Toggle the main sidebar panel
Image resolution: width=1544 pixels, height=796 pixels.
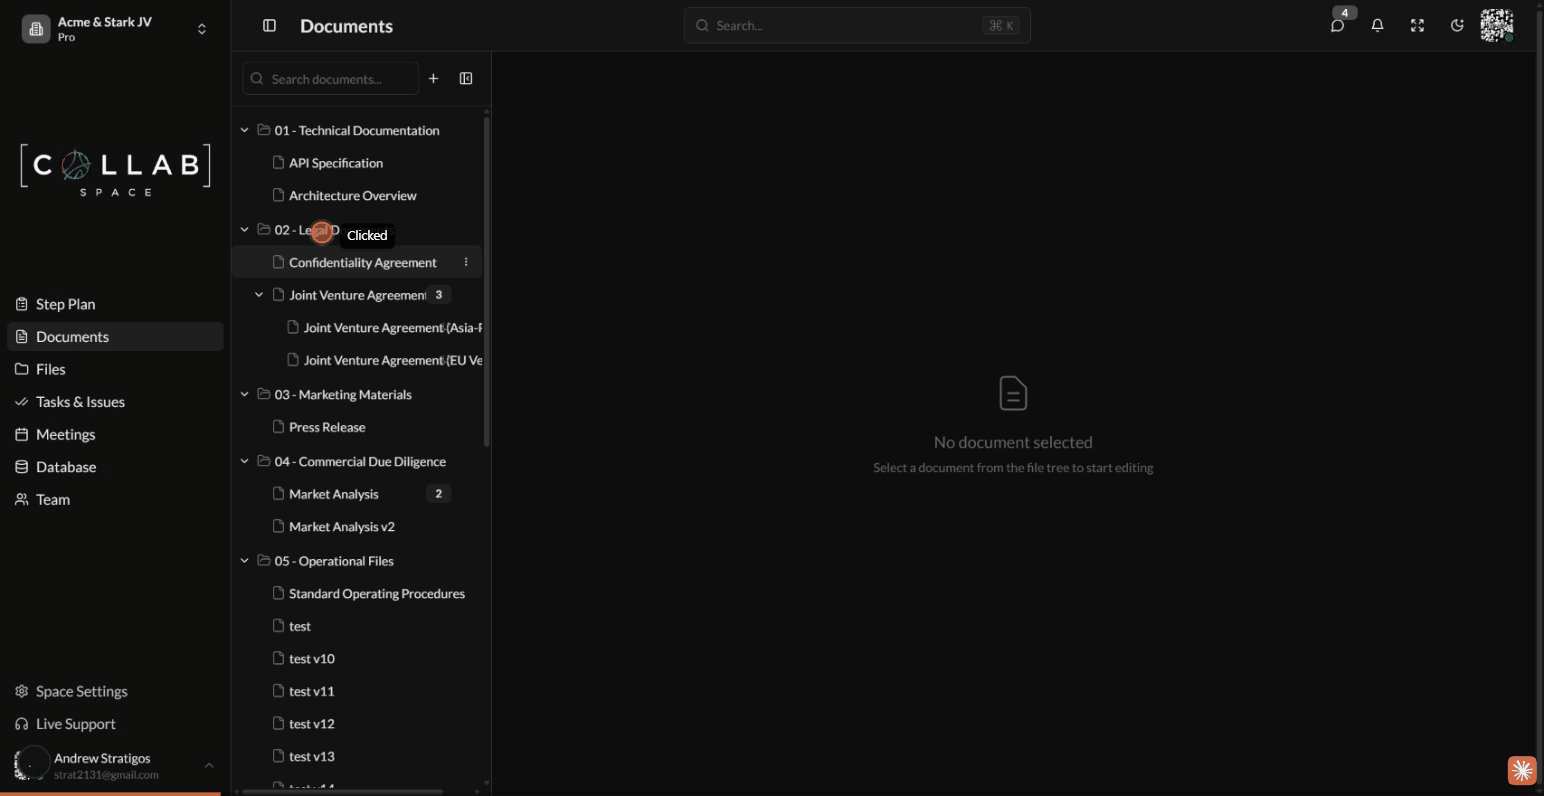(x=269, y=25)
